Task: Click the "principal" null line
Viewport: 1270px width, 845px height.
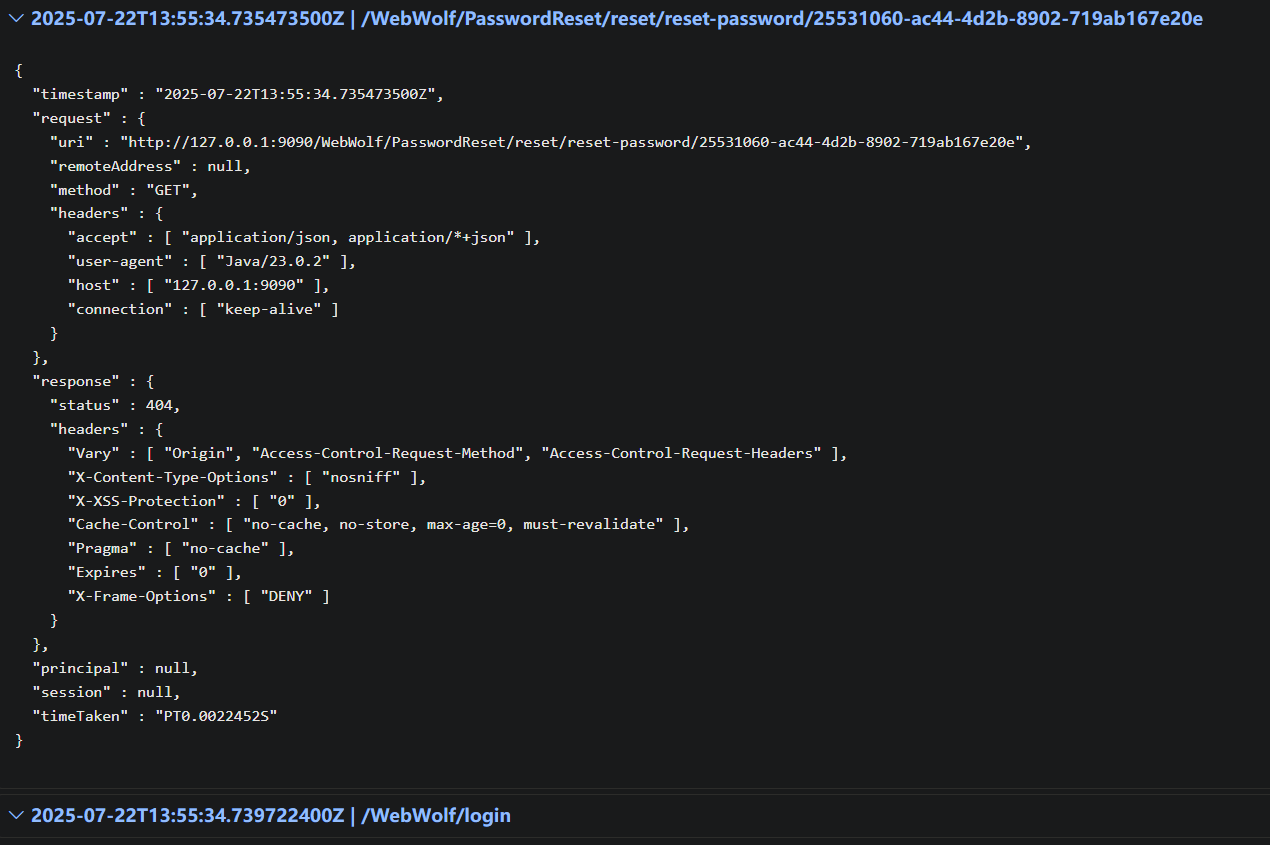Action: click(115, 668)
